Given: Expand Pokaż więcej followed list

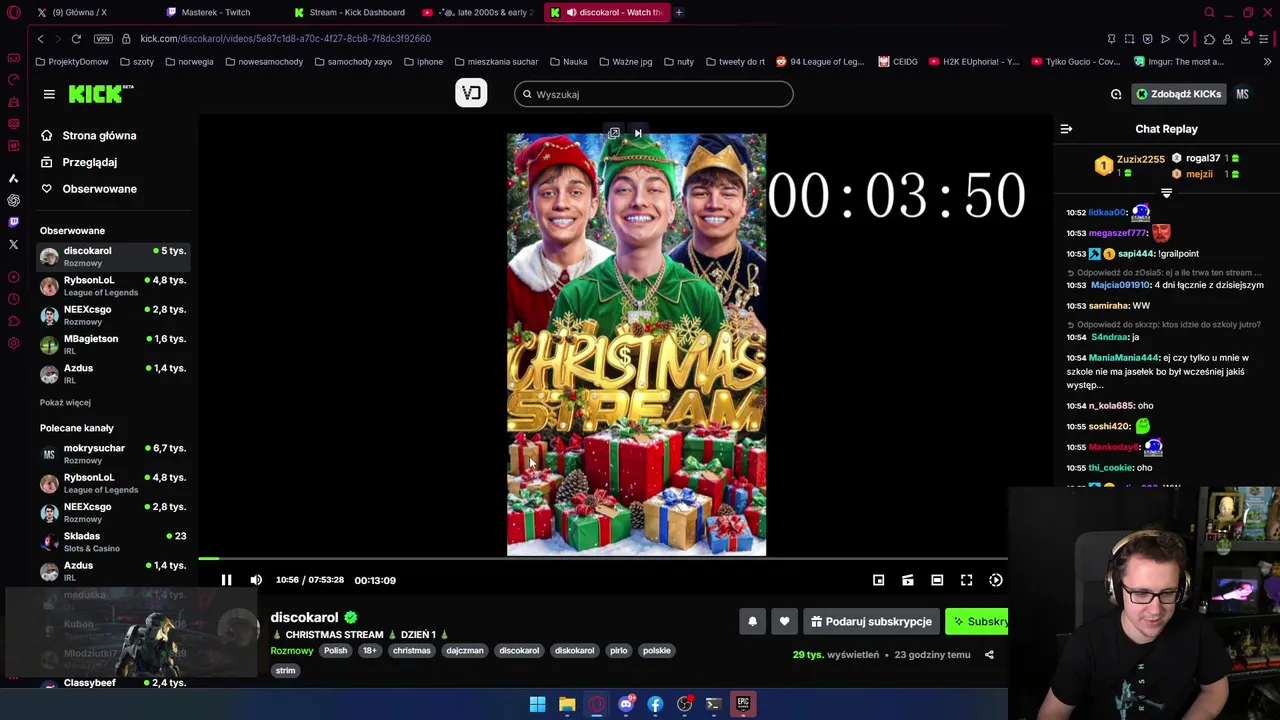Looking at the screenshot, I should (x=65, y=402).
